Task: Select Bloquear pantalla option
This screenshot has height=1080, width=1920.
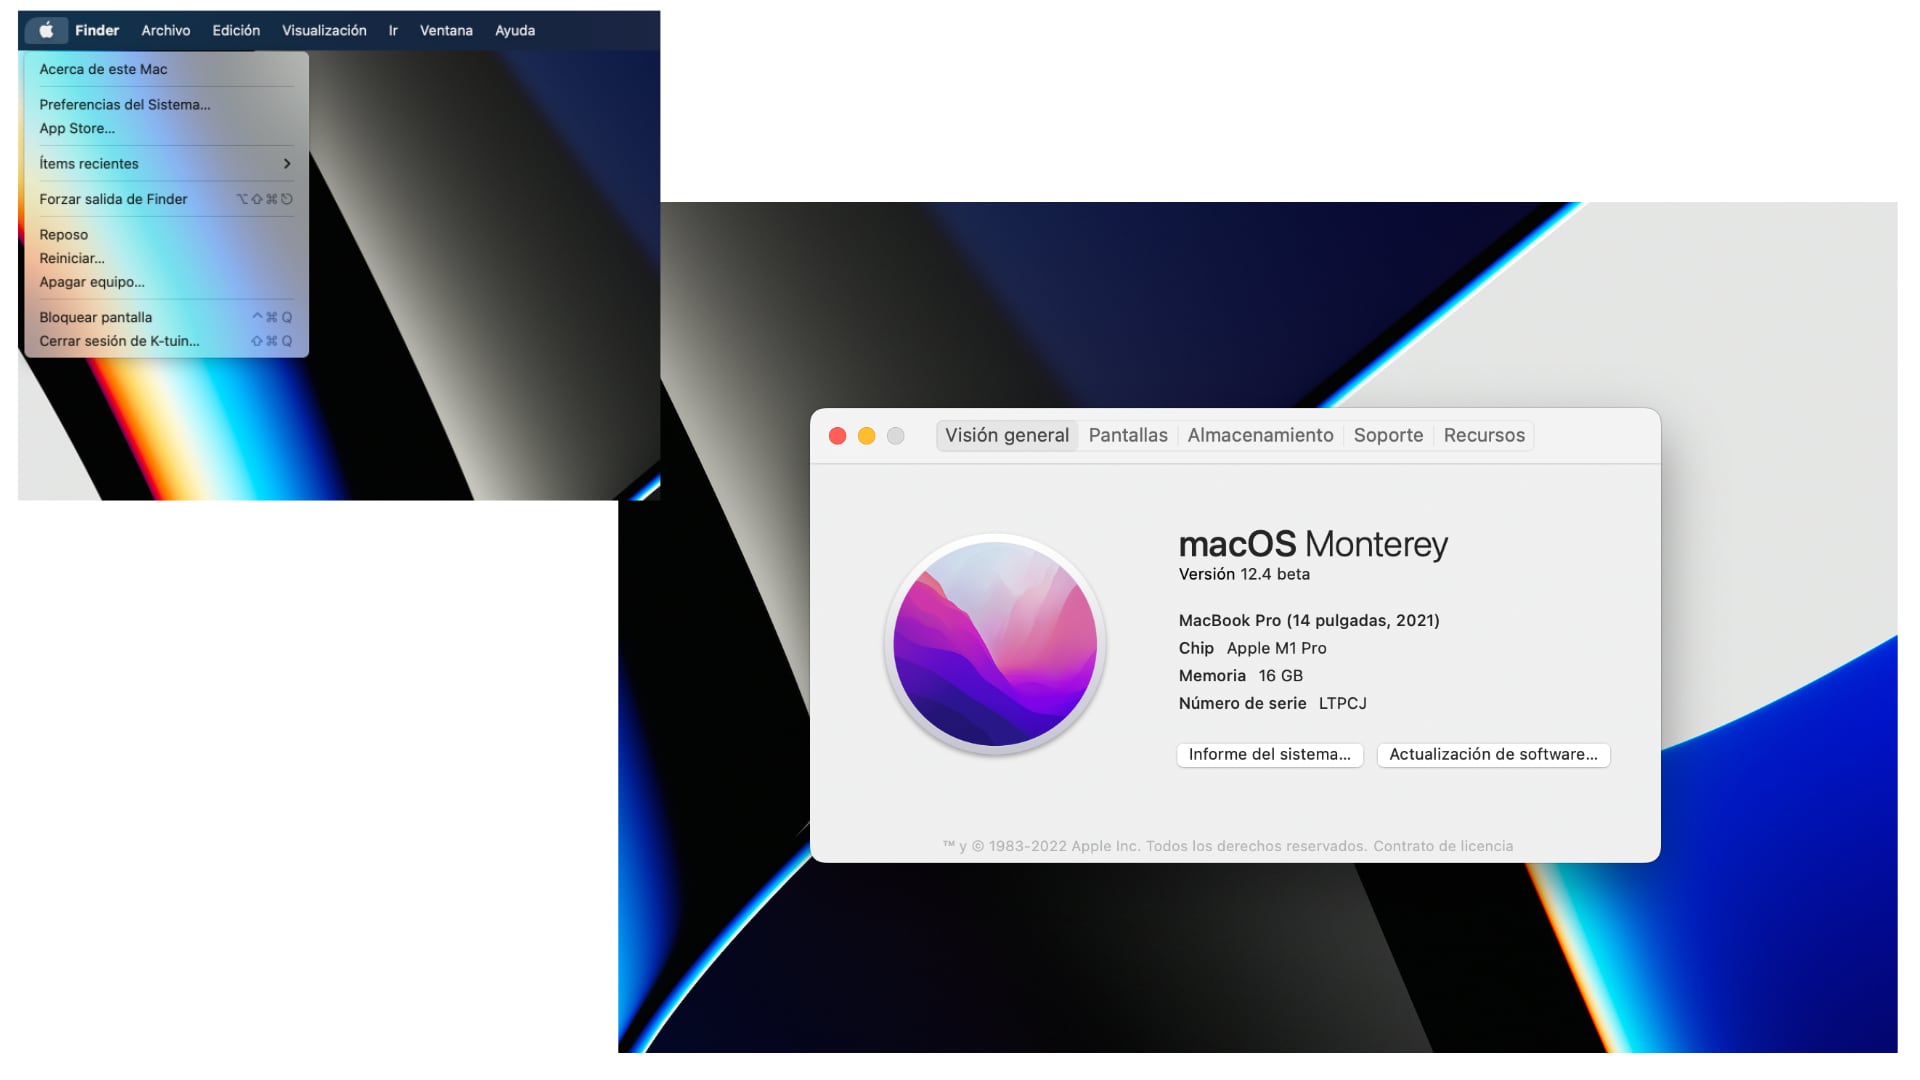Action: [95, 317]
